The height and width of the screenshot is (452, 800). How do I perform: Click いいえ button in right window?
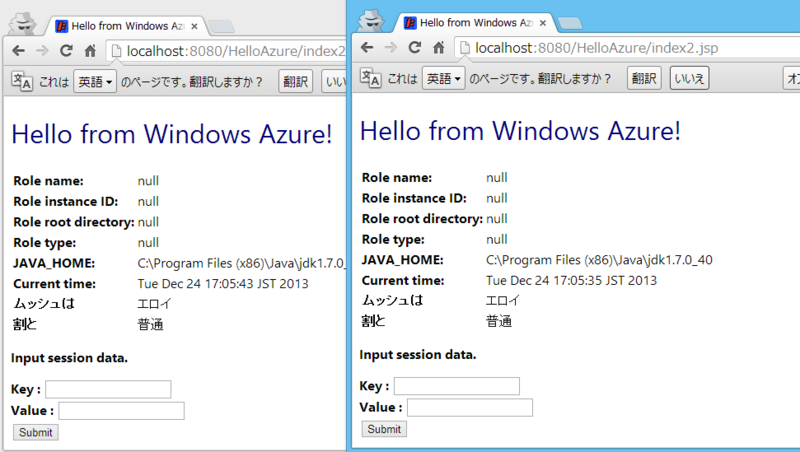pyautogui.click(x=689, y=79)
